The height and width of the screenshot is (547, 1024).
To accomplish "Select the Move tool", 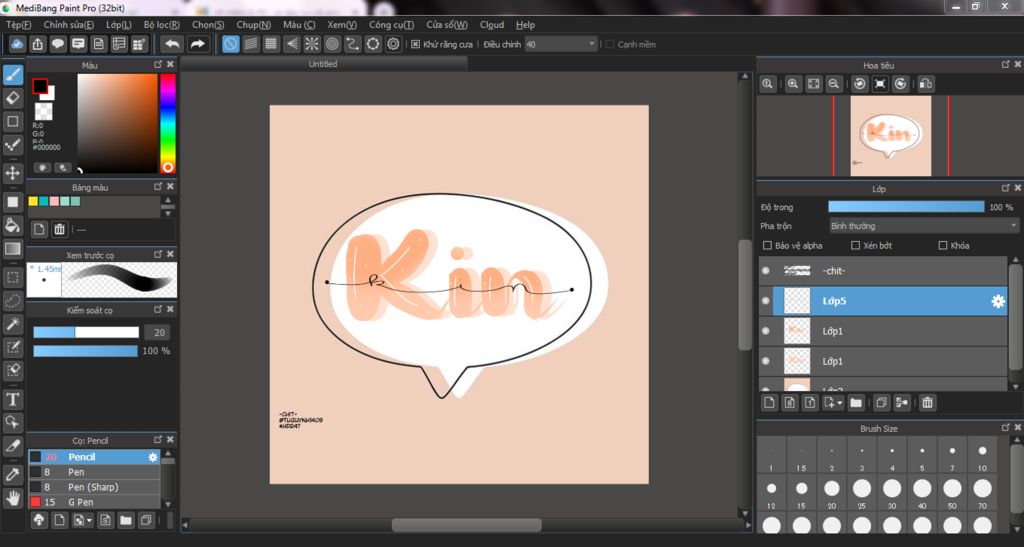I will [12, 173].
